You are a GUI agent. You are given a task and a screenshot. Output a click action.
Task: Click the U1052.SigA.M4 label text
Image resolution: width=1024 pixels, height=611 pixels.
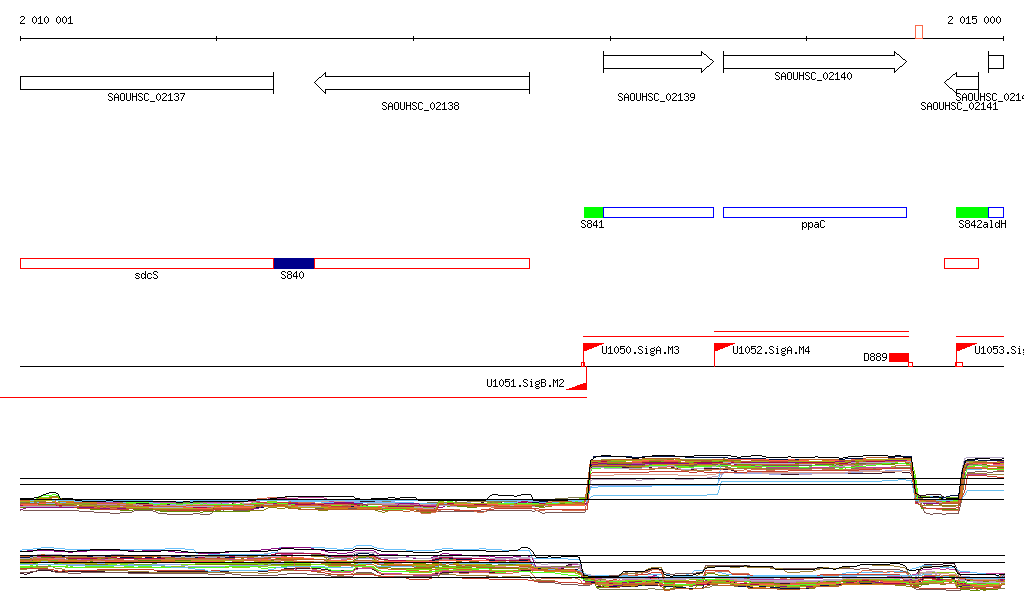pyautogui.click(x=771, y=351)
